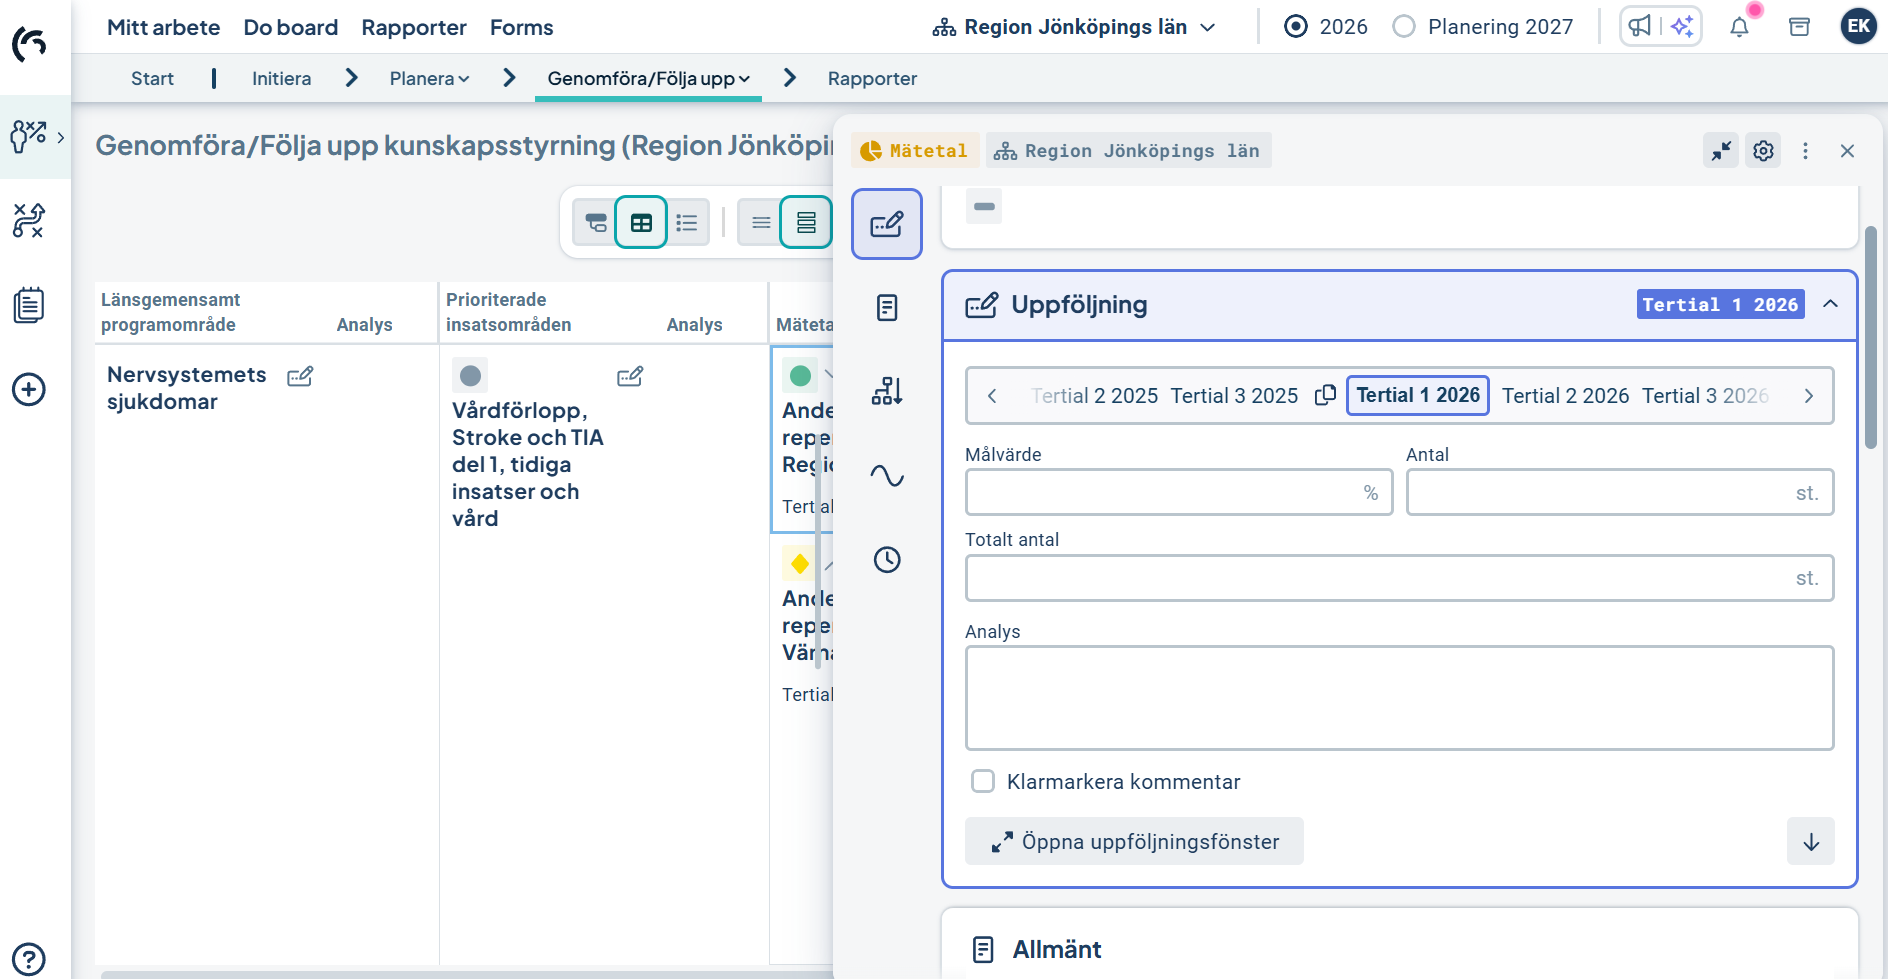Screen dimensions: 1888x979
Task: Copy previous period with the copy icon
Action: pos(1325,396)
